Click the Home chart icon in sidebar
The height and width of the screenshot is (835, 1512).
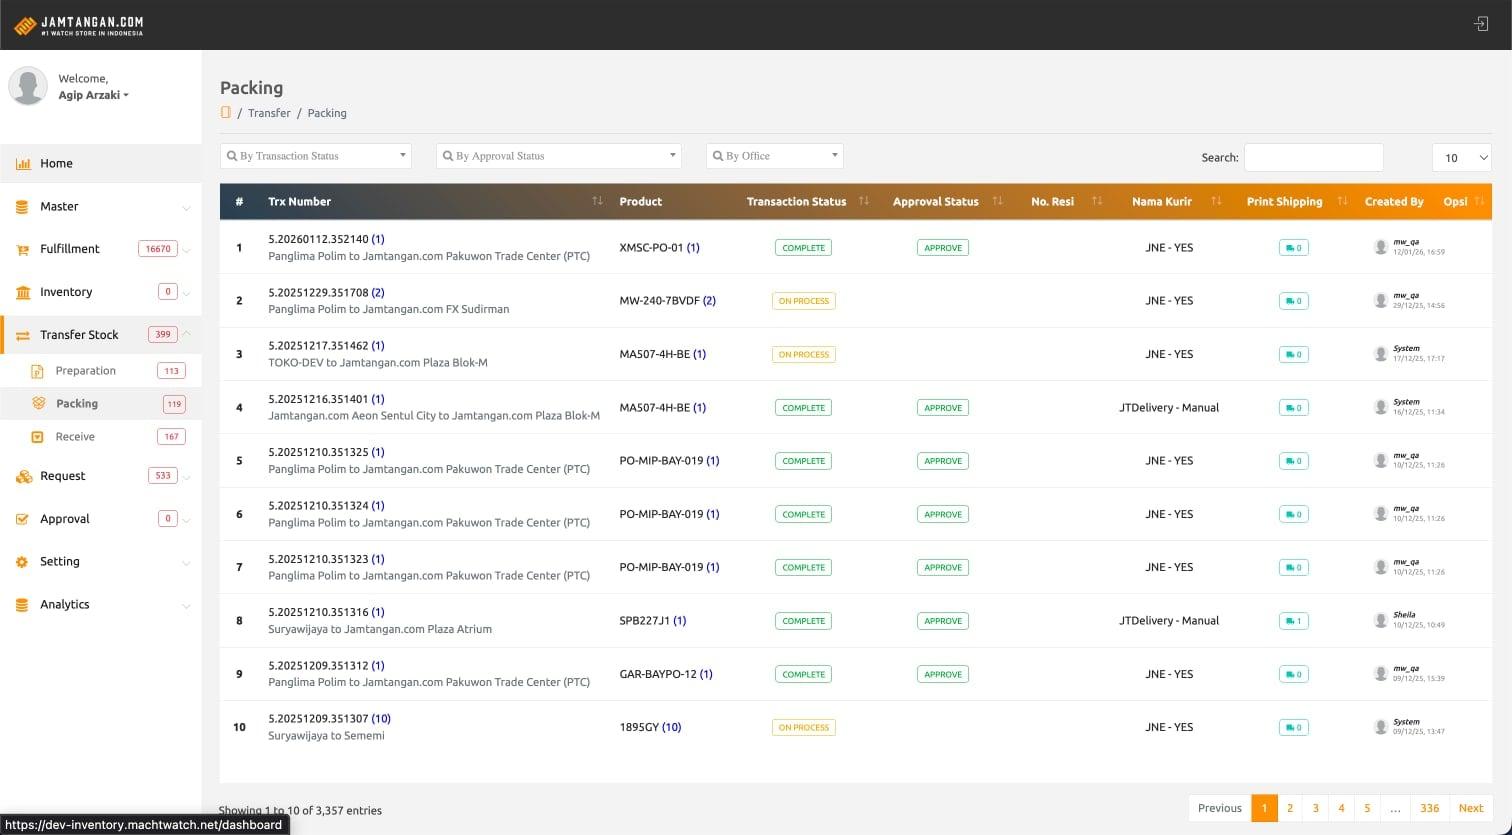(22, 164)
